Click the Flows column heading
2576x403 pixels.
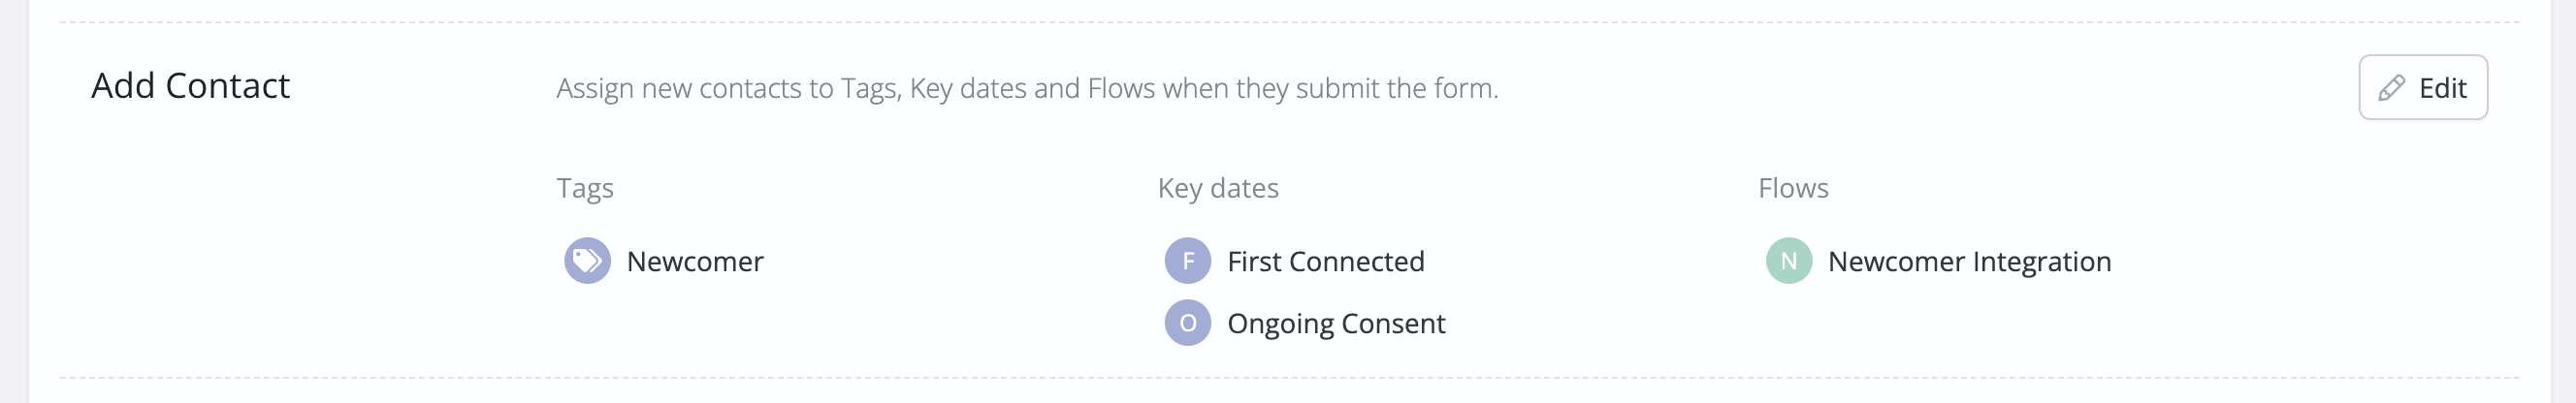click(x=1792, y=188)
